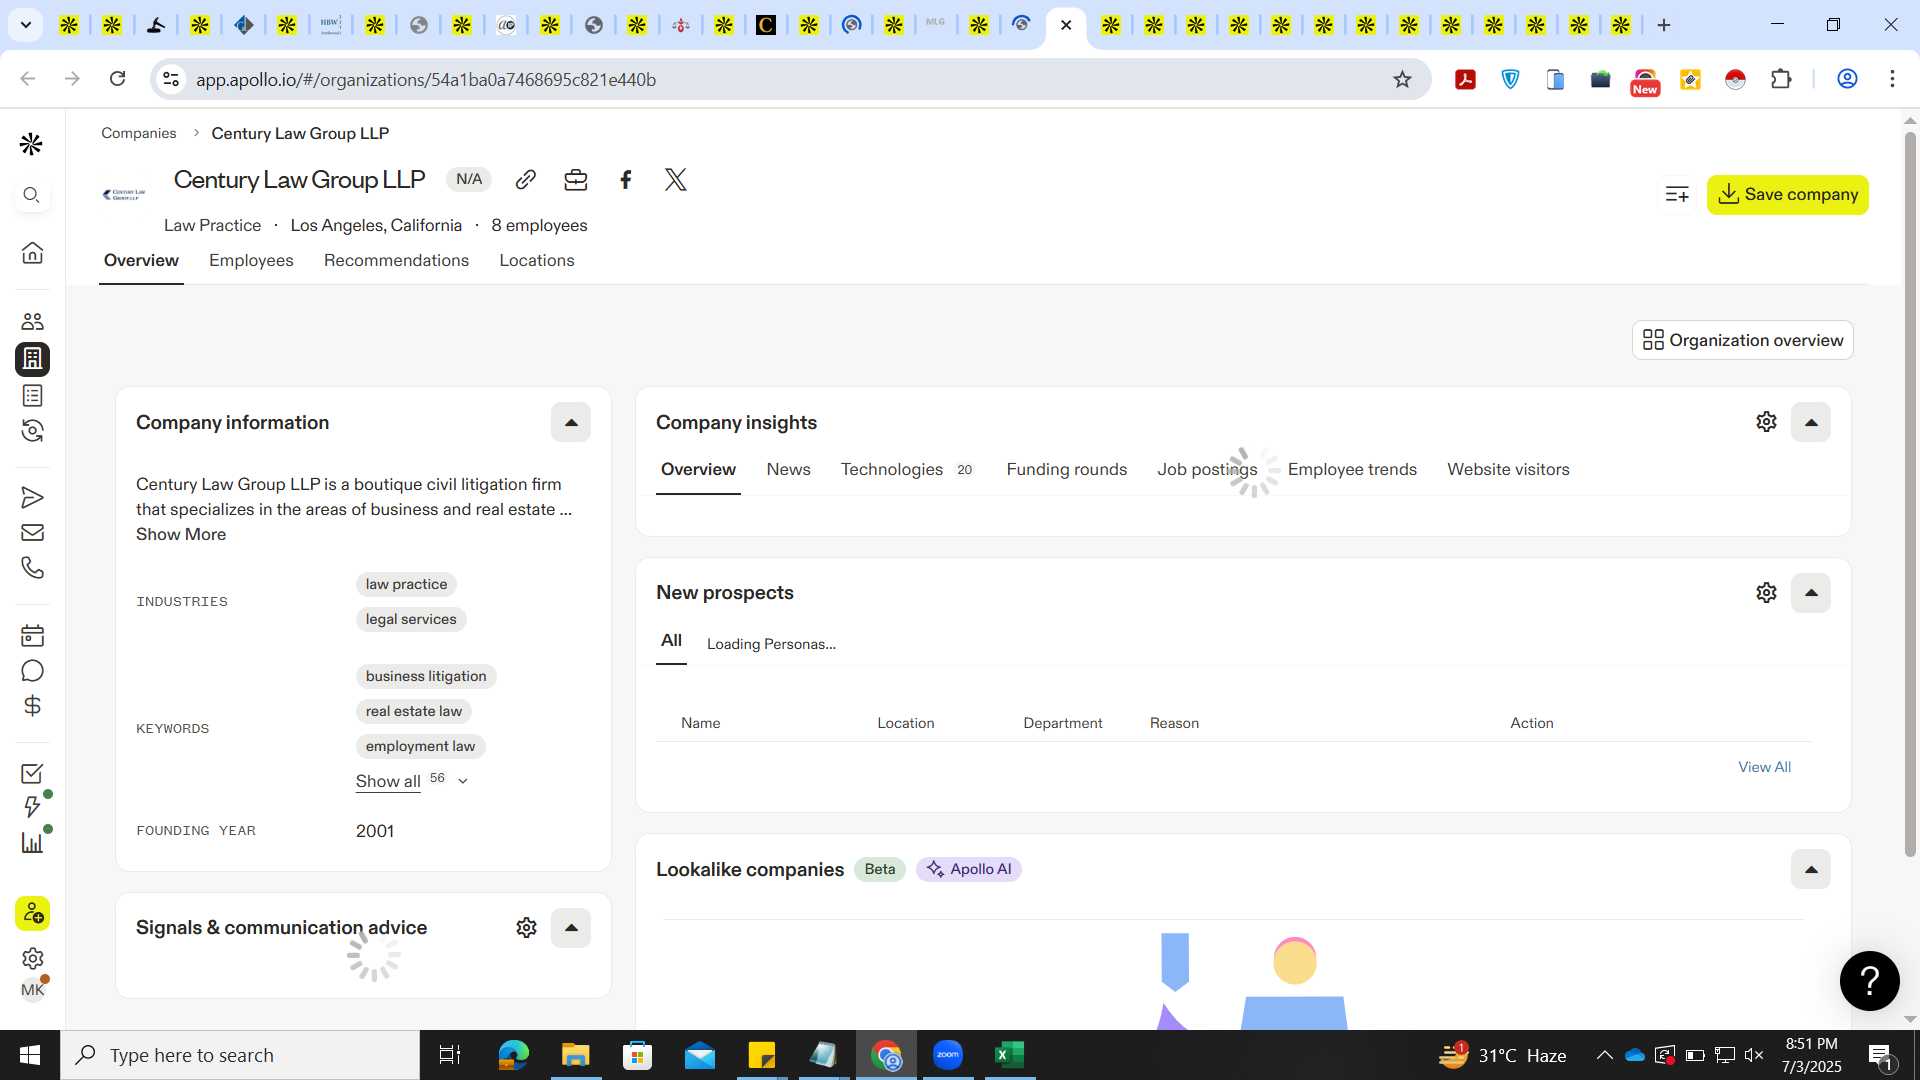The image size is (1920, 1080).
Task: Click the Apollo AI badge
Action: tap(969, 870)
